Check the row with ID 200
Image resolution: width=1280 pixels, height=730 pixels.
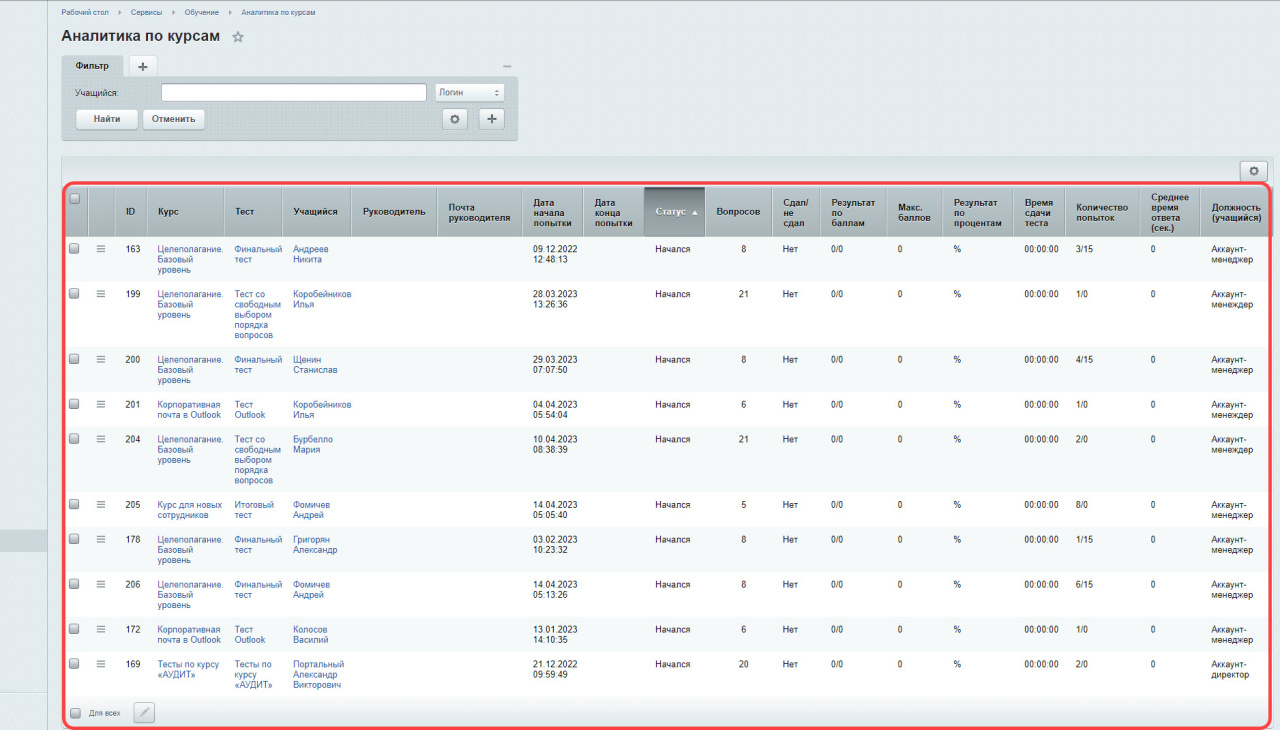(x=74, y=359)
